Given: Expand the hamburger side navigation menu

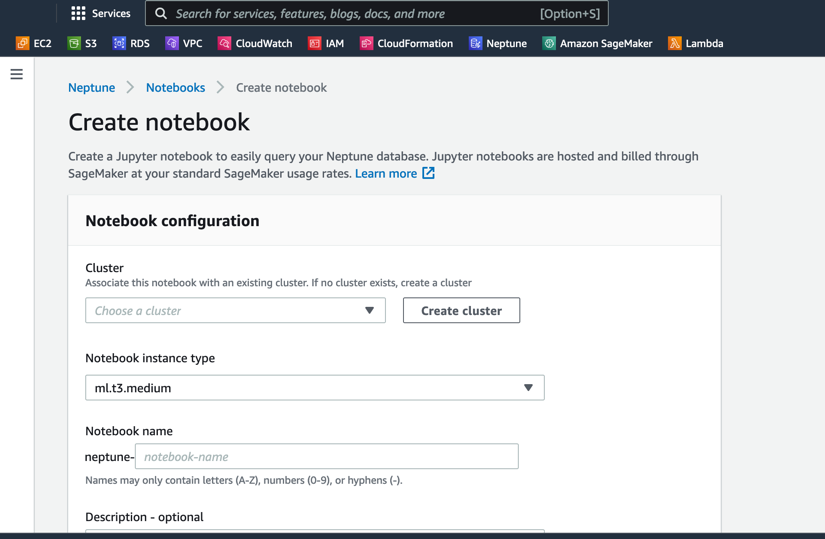Looking at the screenshot, I should [x=17, y=74].
